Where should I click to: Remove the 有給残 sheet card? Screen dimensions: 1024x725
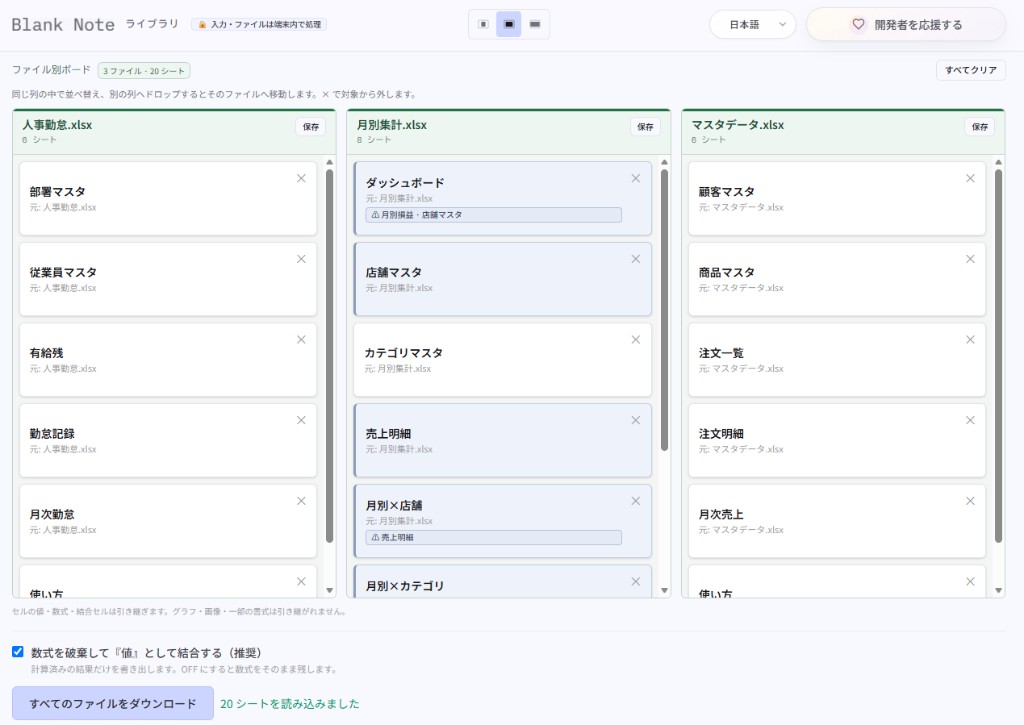point(301,340)
